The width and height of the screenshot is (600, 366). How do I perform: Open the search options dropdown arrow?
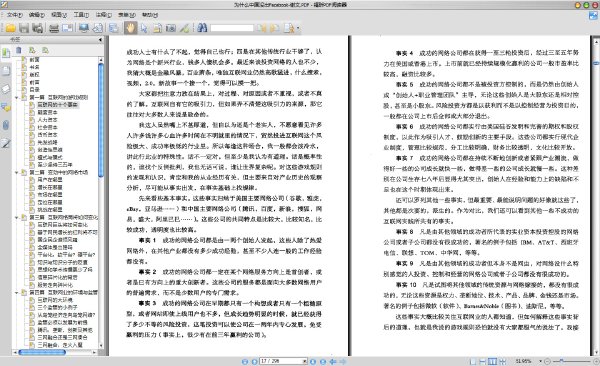(298, 28)
